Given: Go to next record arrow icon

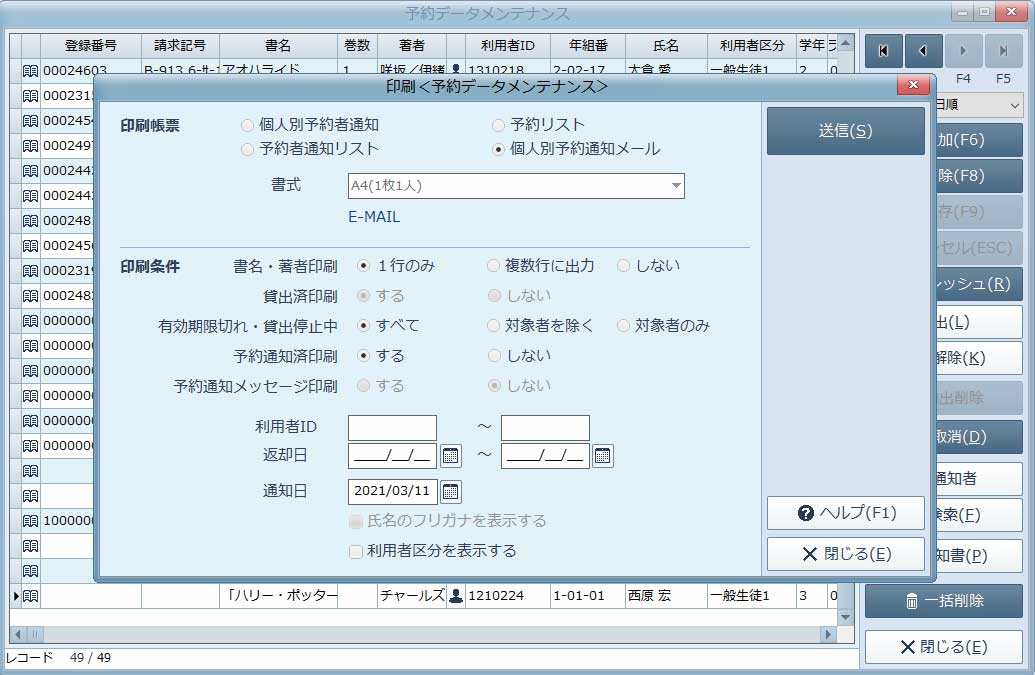Looking at the screenshot, I should (962, 51).
